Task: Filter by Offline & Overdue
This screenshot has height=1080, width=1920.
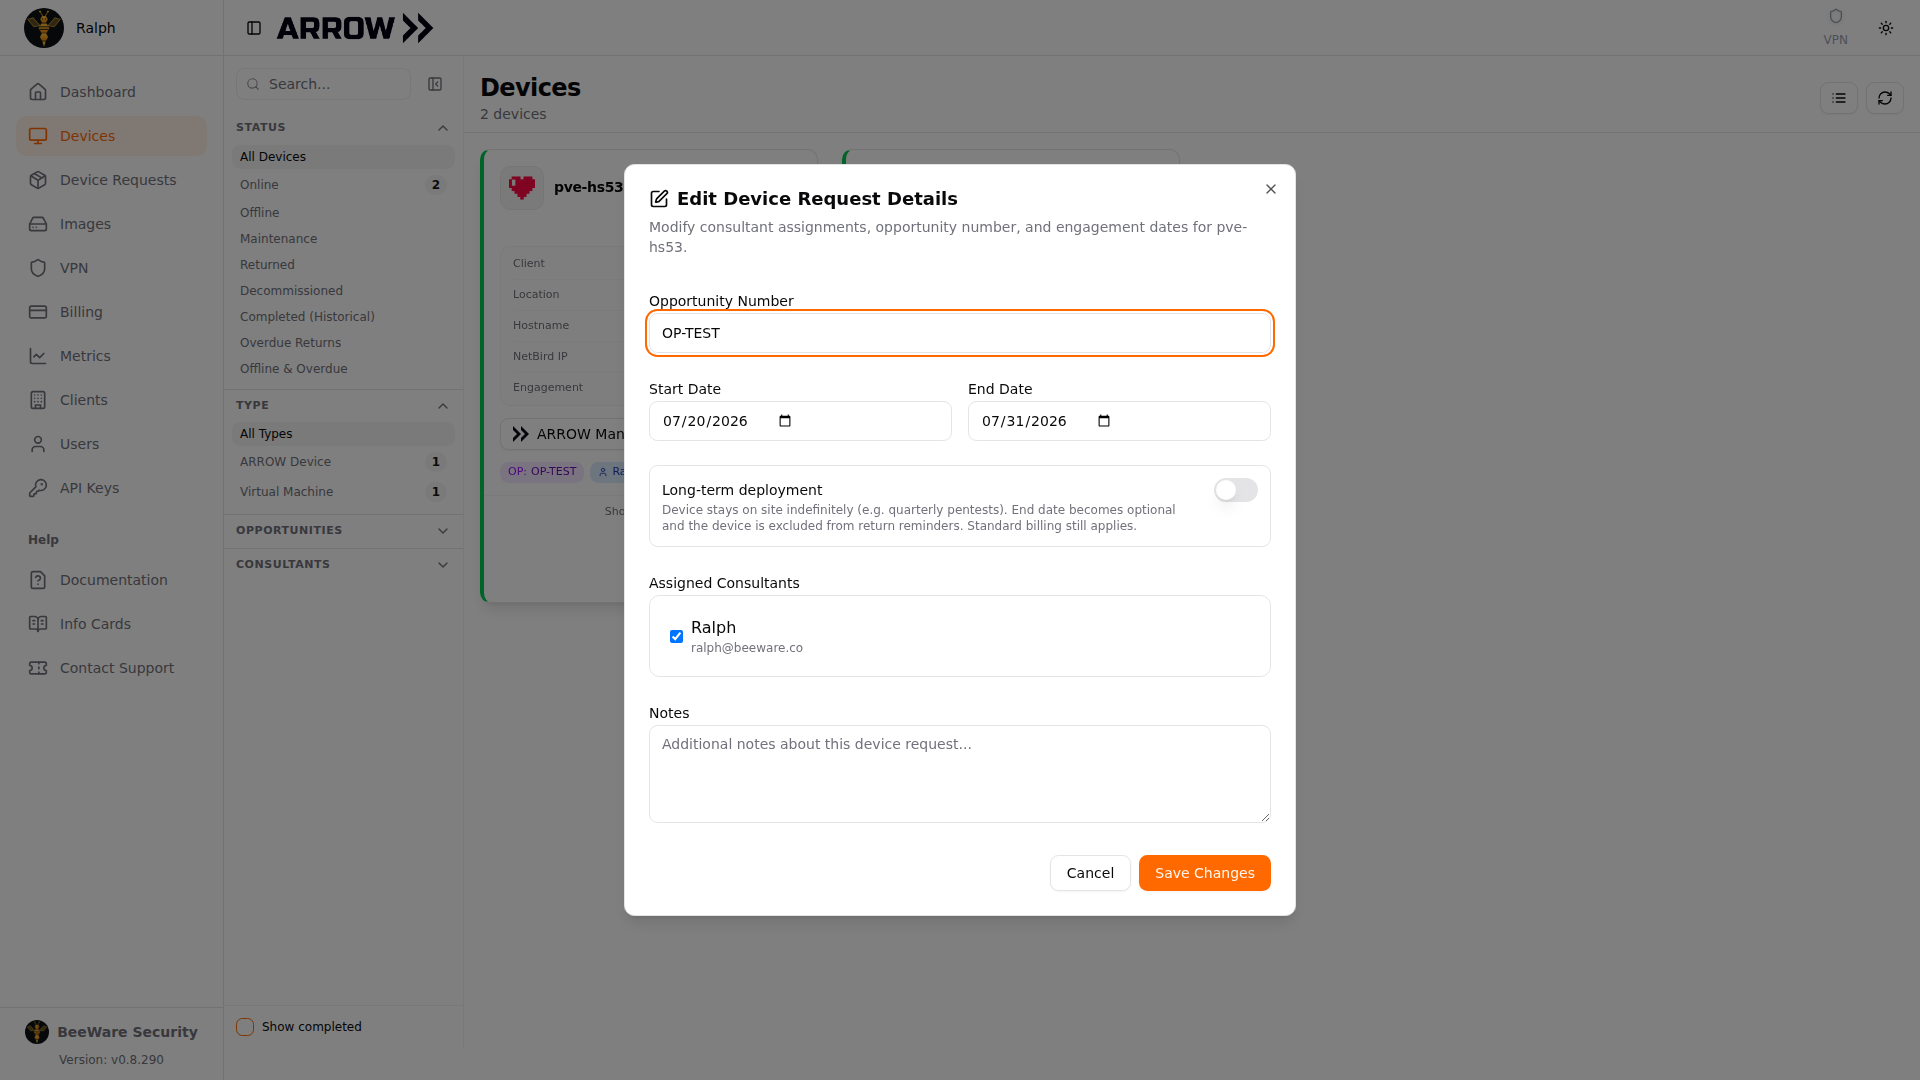Action: (x=343, y=369)
